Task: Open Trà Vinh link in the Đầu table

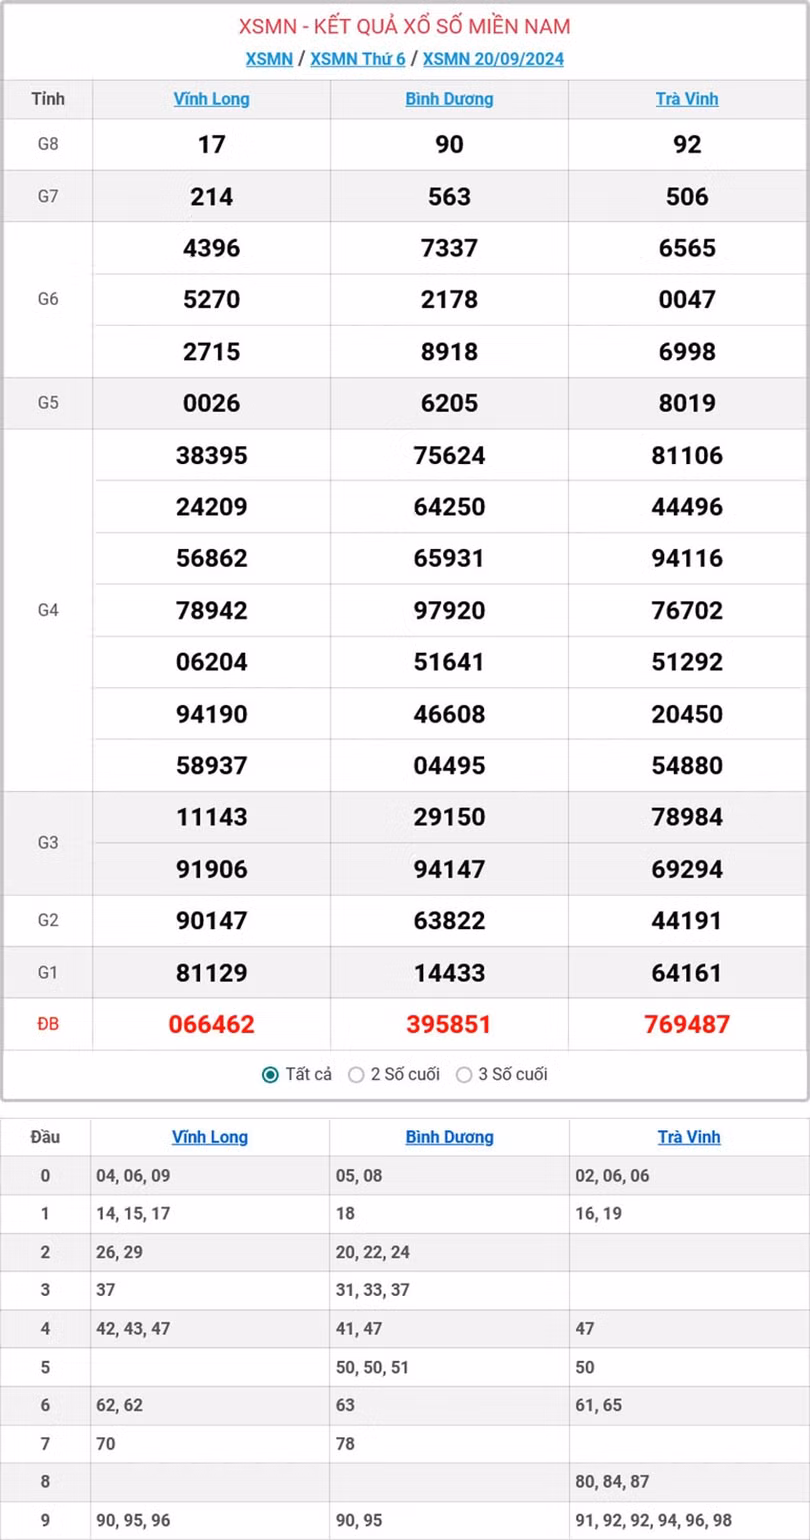Action: click(x=689, y=1137)
